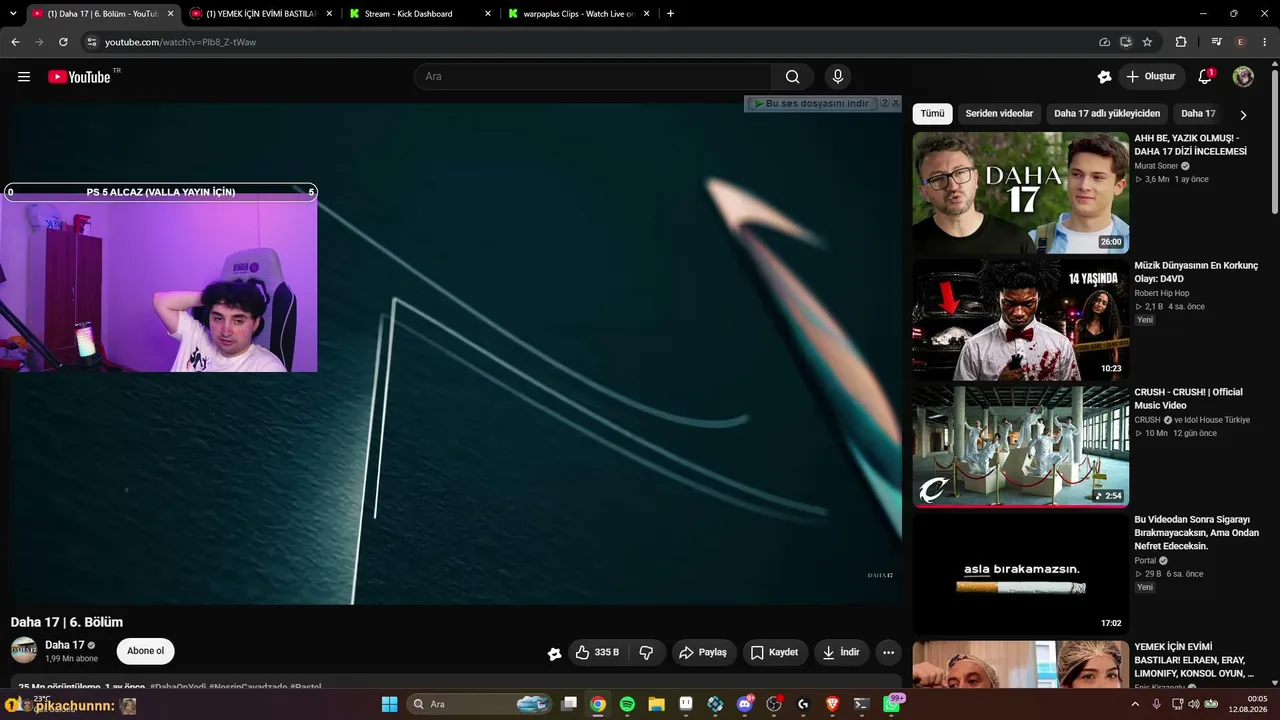Select the Tümü filter chip
Viewport: 1280px width, 720px height.
point(932,114)
